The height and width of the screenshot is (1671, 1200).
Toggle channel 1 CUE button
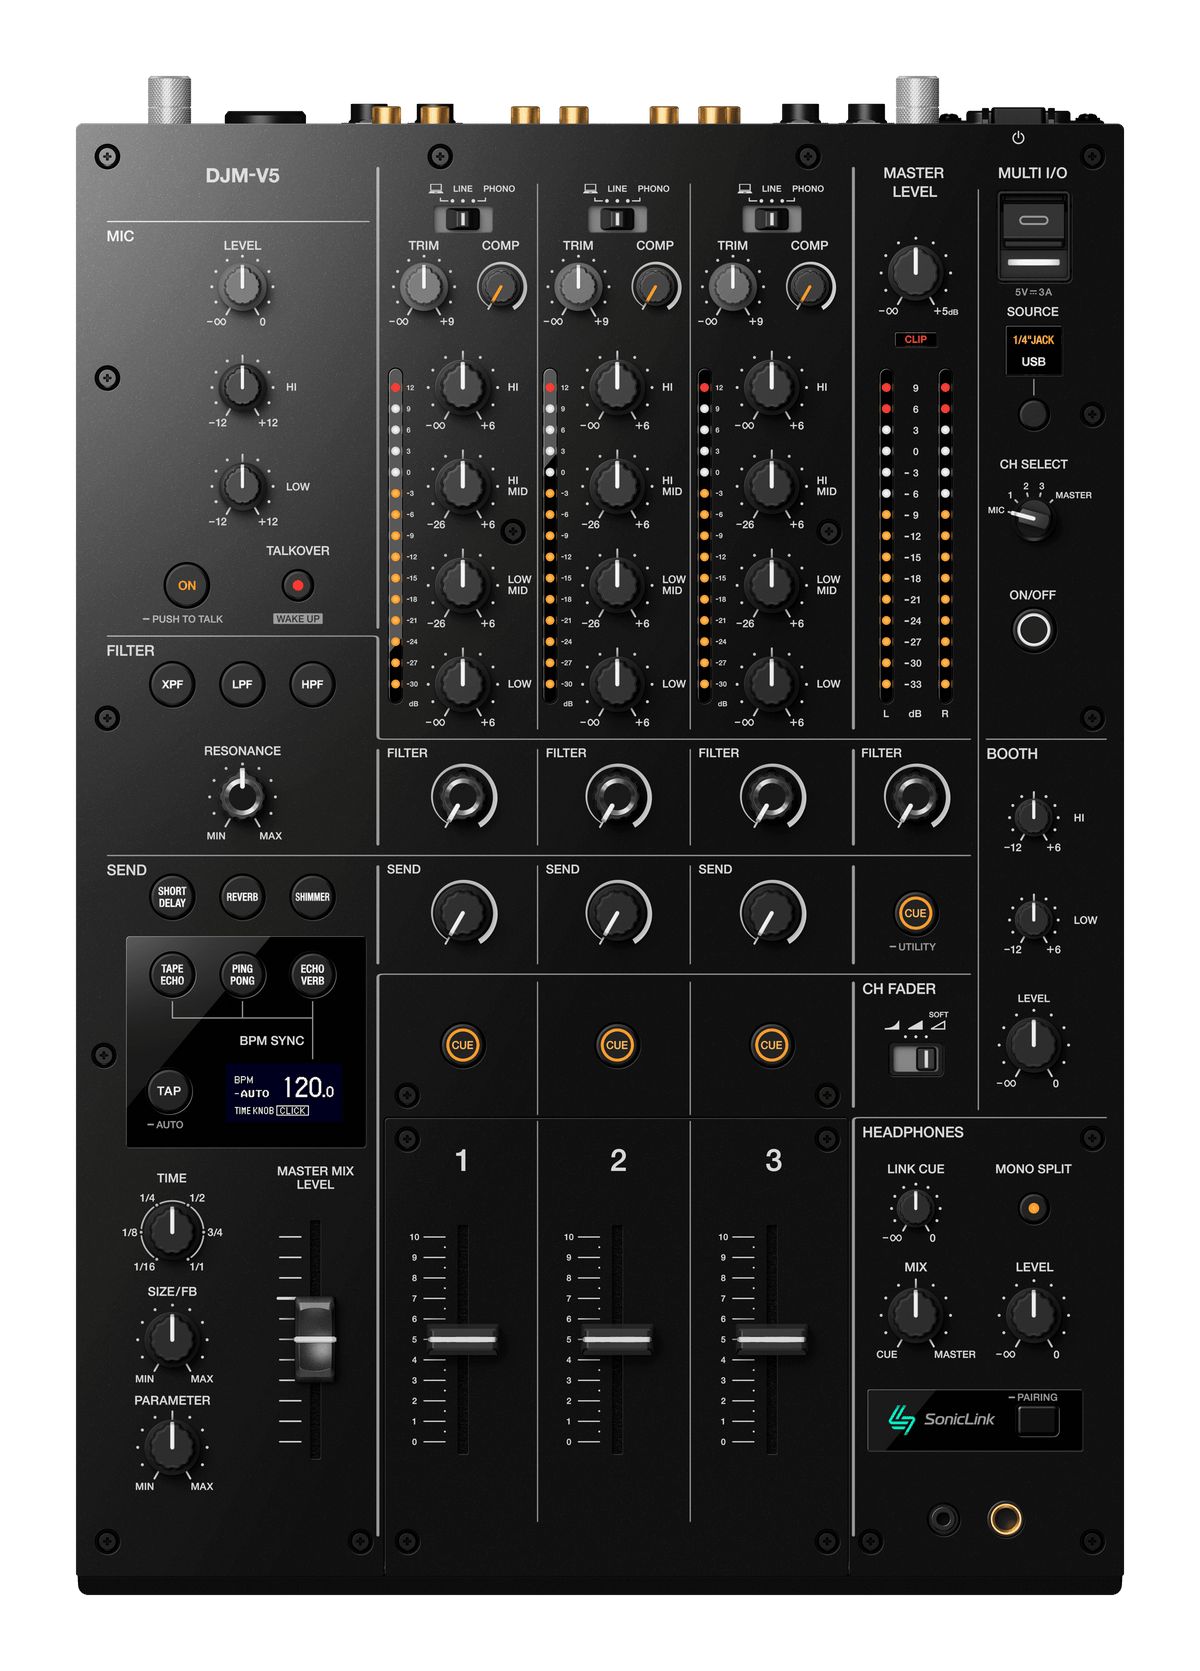[x=462, y=1045]
